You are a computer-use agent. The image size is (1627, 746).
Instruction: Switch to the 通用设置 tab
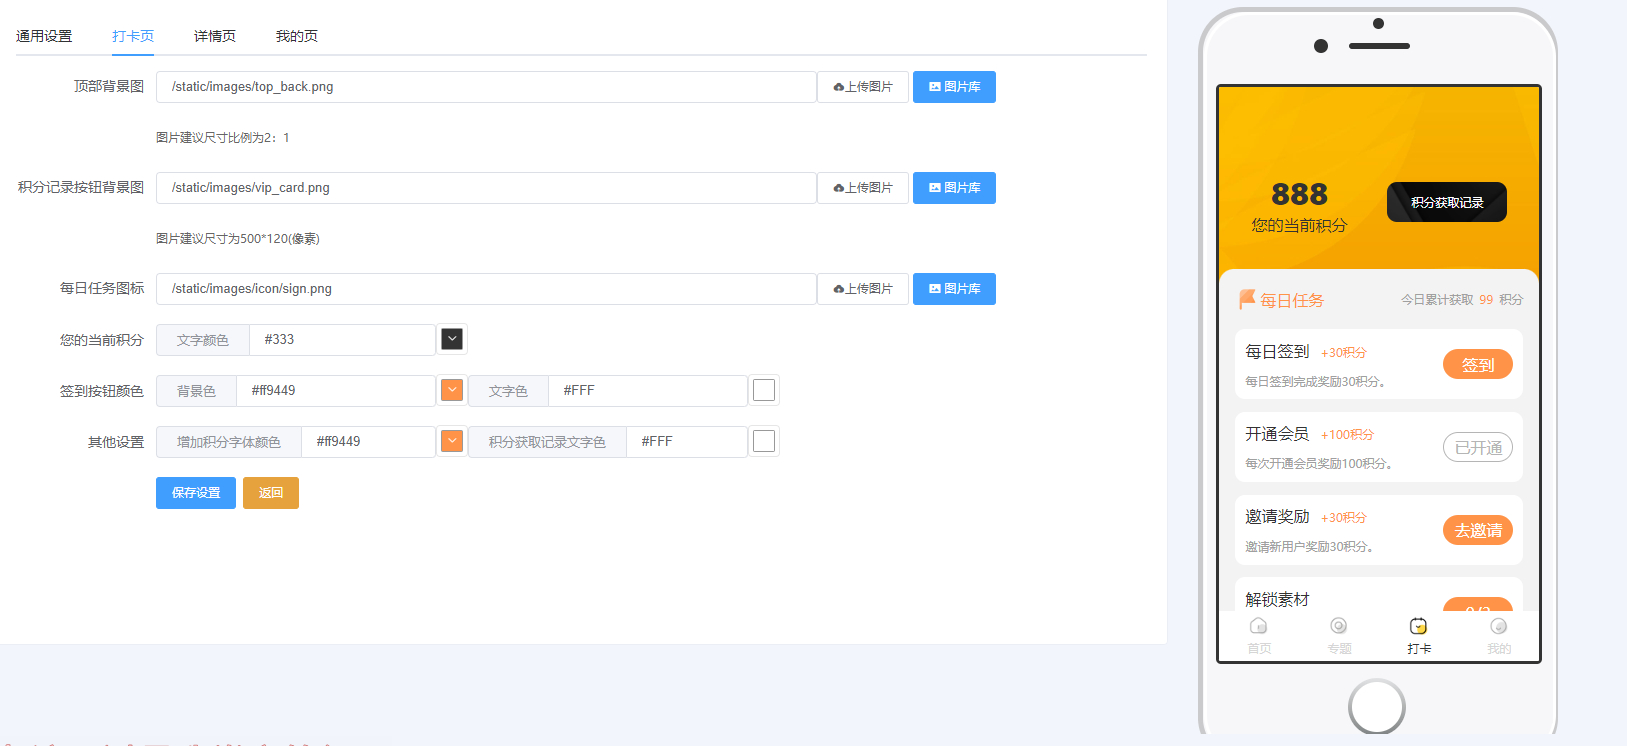(44, 36)
